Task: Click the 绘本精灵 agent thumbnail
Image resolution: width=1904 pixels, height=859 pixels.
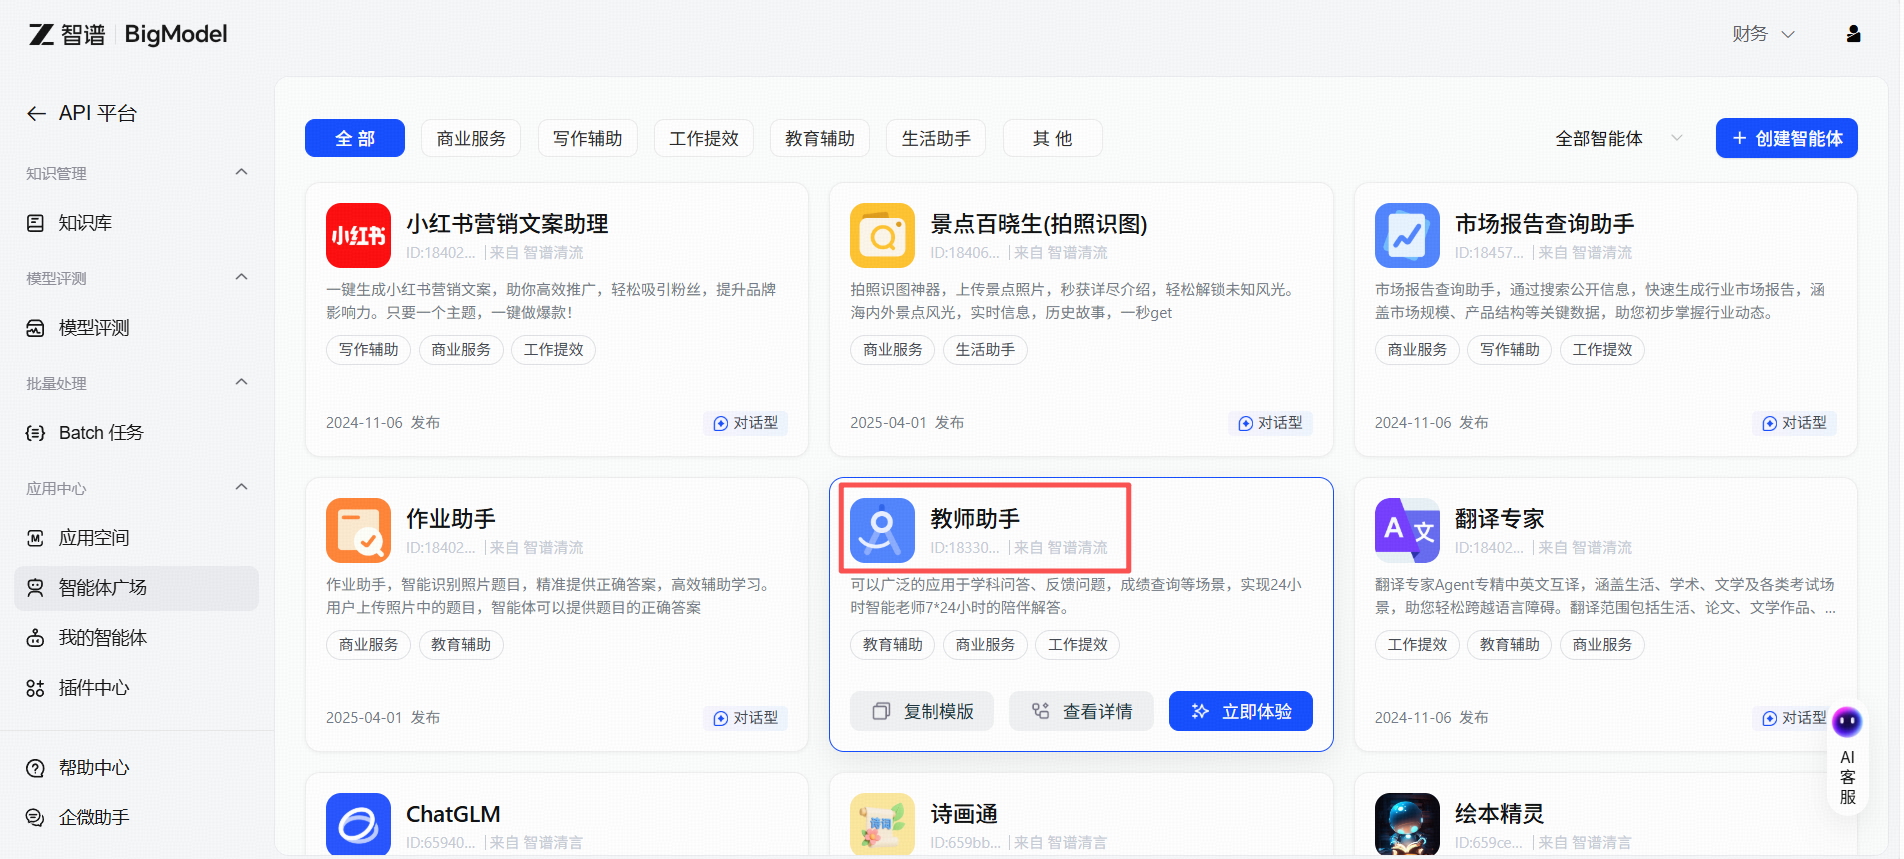Action: (x=1407, y=824)
